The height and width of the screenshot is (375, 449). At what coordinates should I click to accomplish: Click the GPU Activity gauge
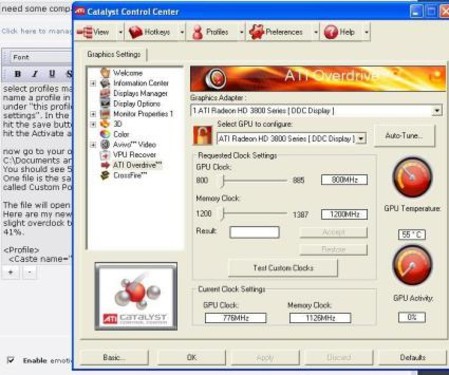[412, 265]
